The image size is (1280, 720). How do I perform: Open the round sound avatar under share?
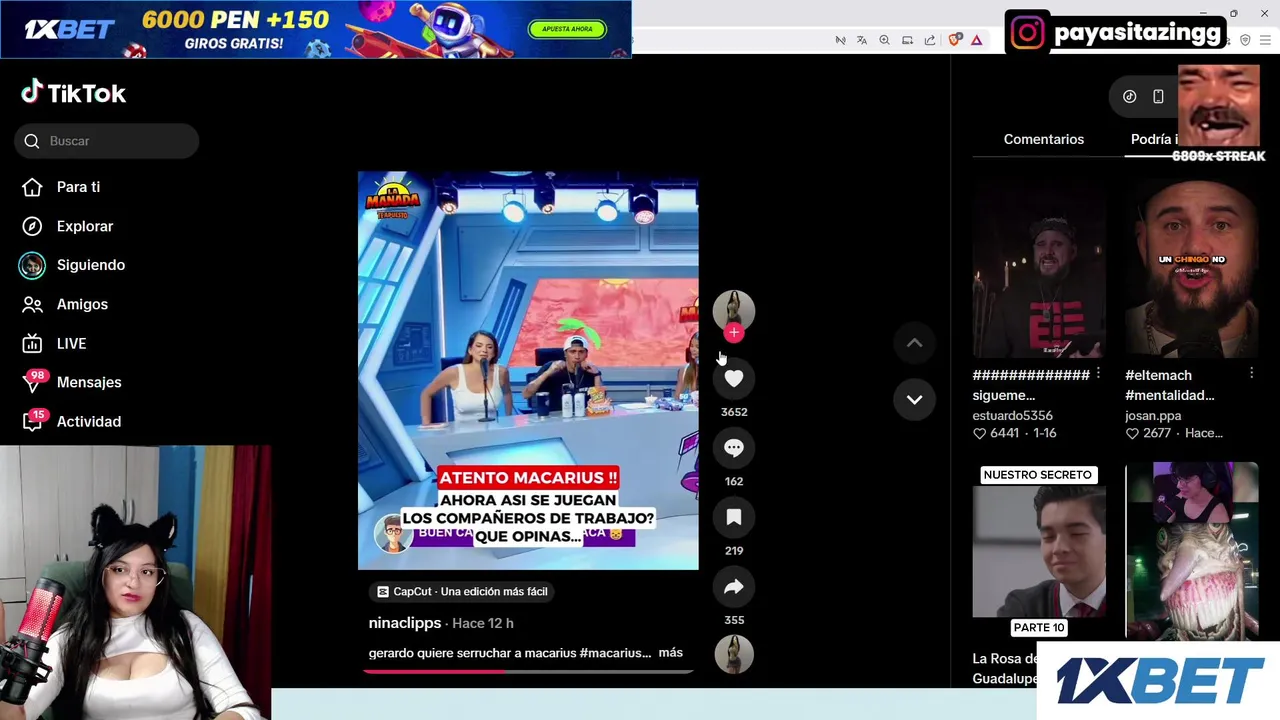point(734,655)
